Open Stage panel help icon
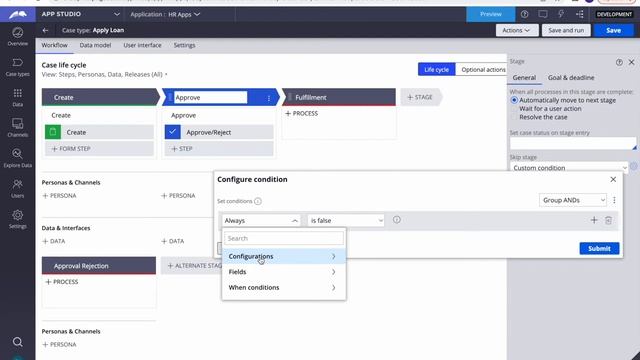The width and height of the screenshot is (640, 360). pos(619,62)
